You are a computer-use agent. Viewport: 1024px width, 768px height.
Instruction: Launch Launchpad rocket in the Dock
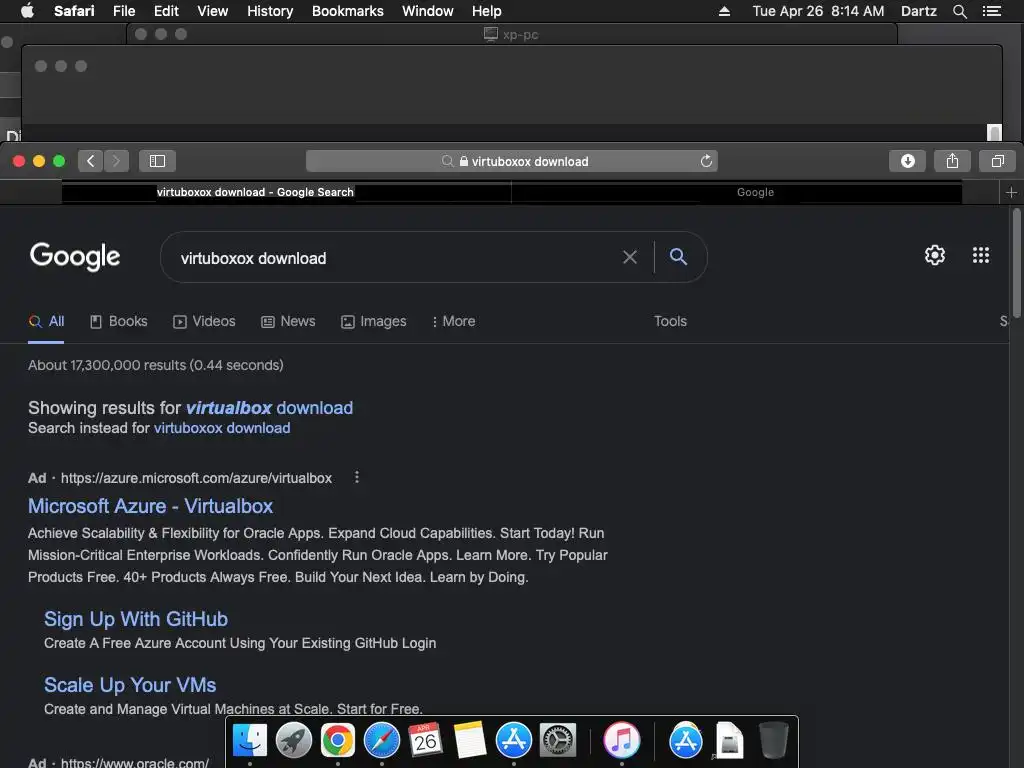click(x=293, y=741)
